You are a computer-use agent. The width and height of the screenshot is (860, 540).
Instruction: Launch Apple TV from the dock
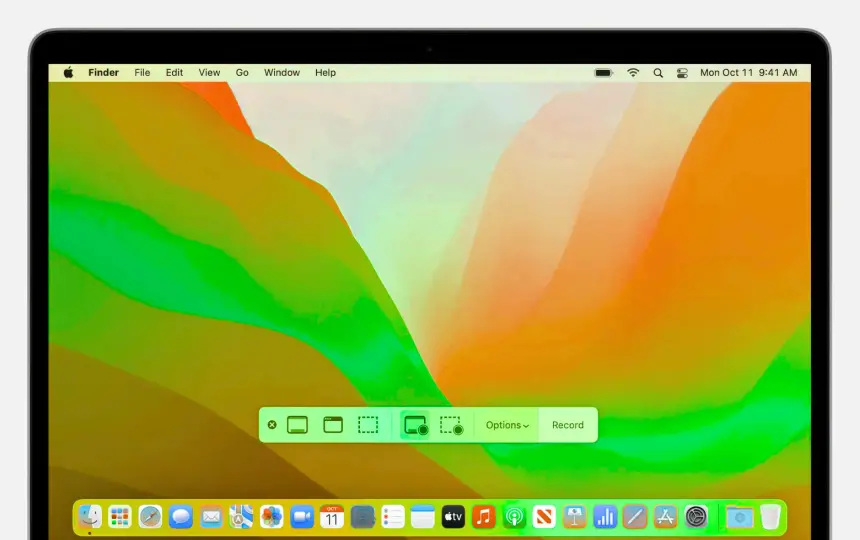pyautogui.click(x=453, y=516)
